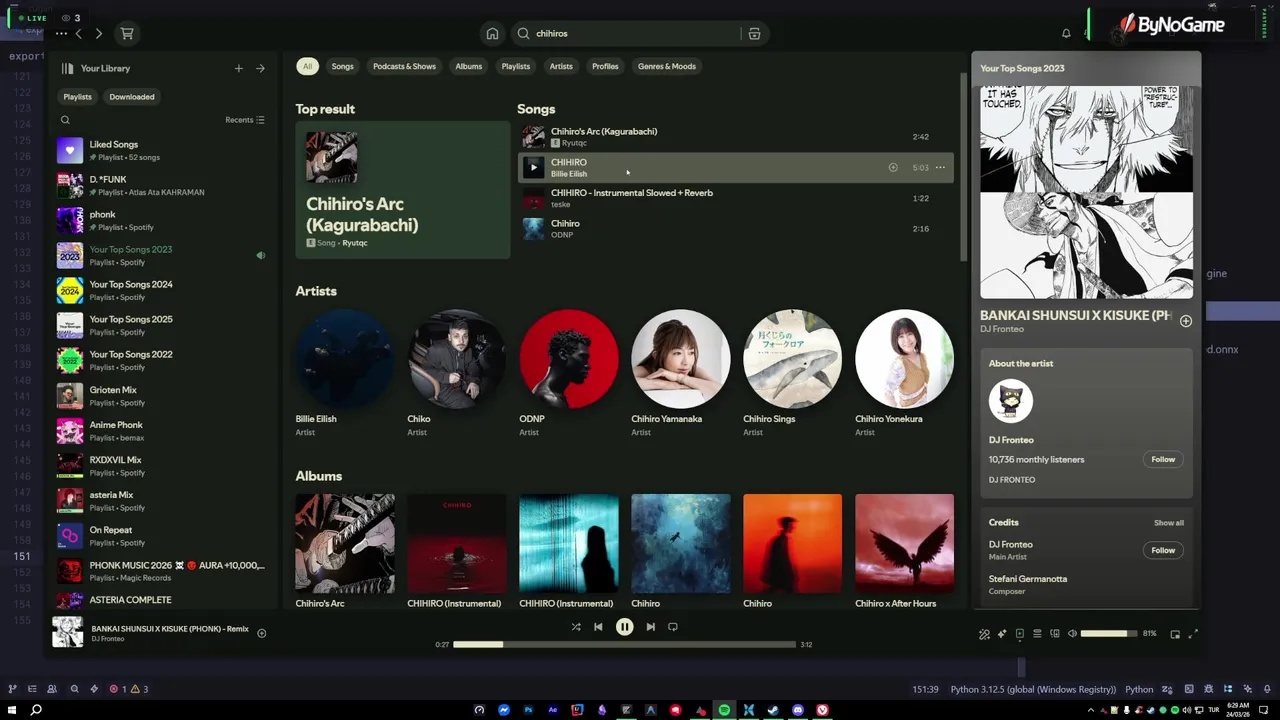Mute with the speaker icon
Viewport: 1280px width, 720px height.
click(x=1072, y=634)
